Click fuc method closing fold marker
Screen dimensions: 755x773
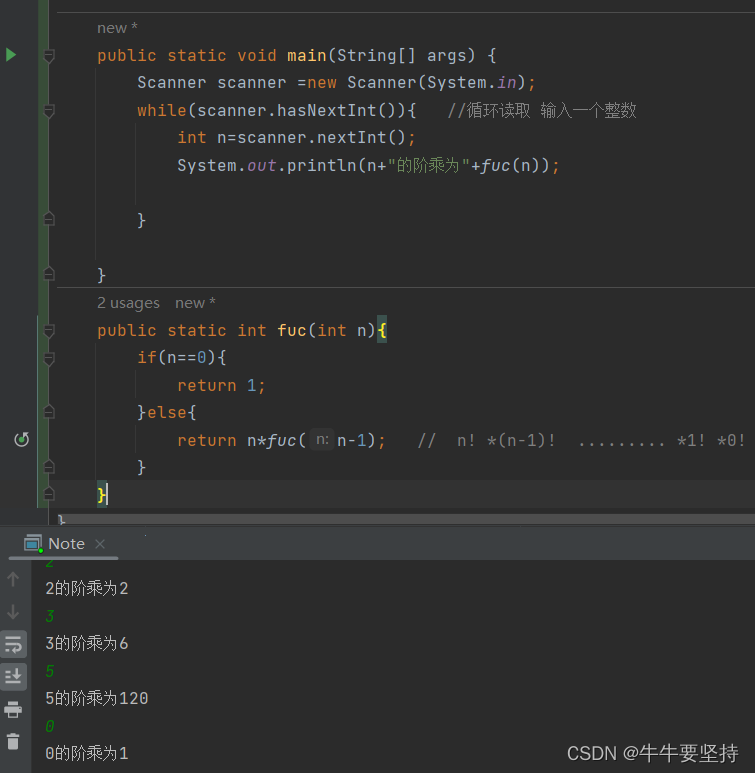(49, 493)
